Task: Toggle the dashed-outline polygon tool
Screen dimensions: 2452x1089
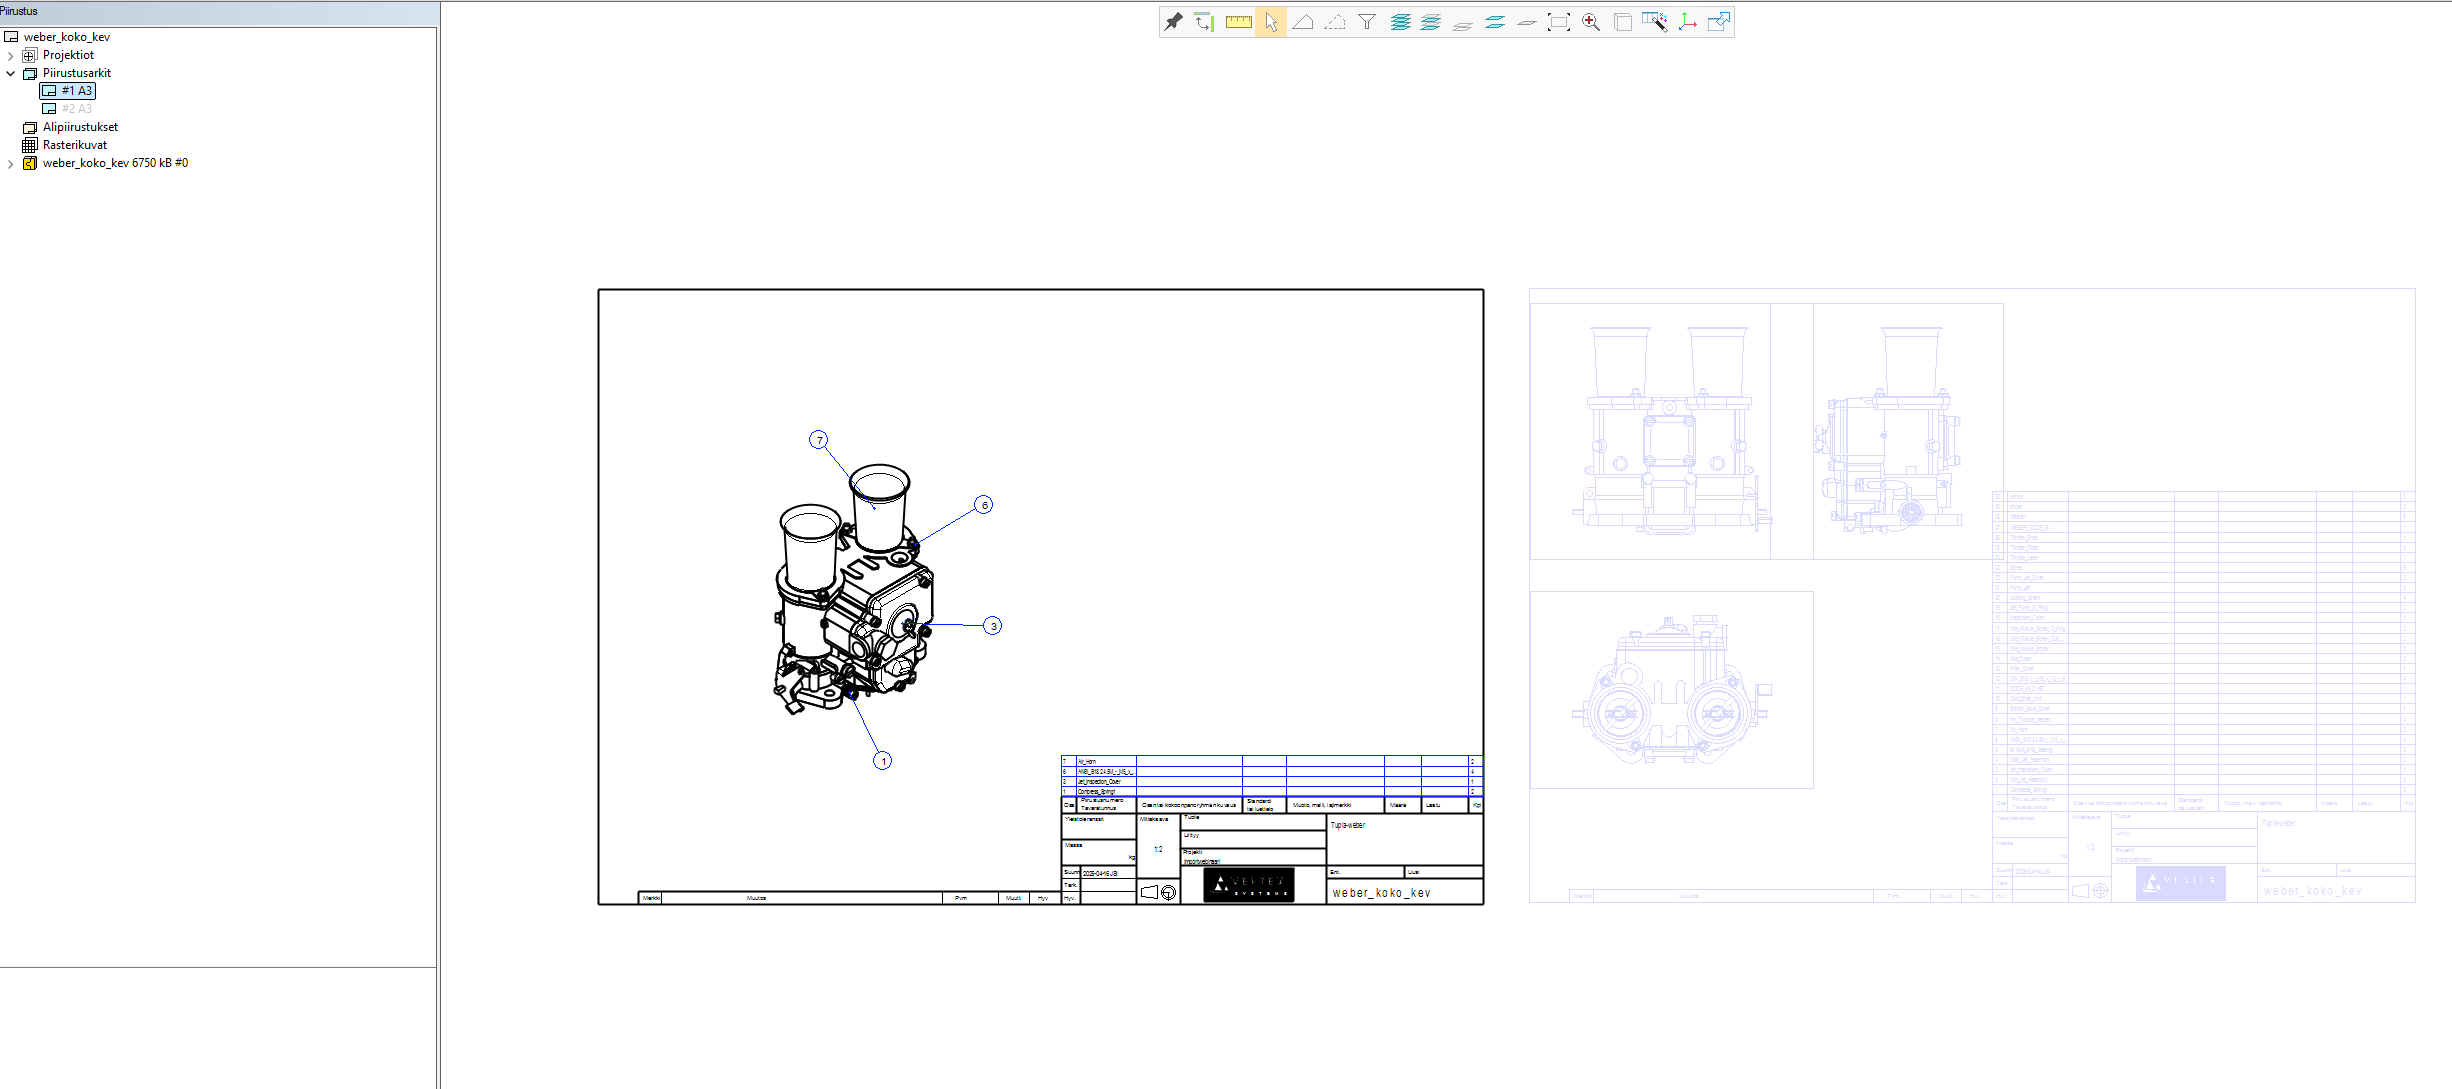Action: (x=1335, y=21)
